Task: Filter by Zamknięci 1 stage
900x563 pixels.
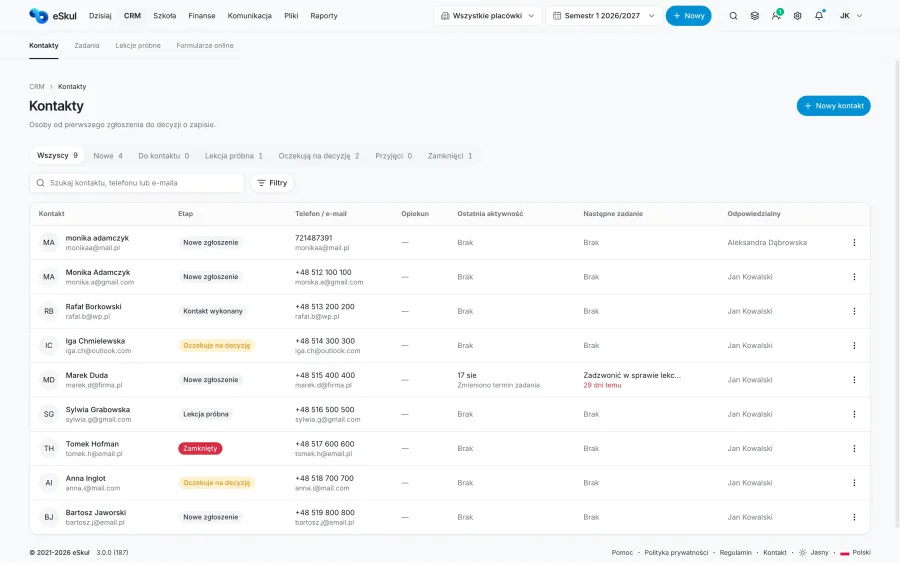Action: coord(450,156)
